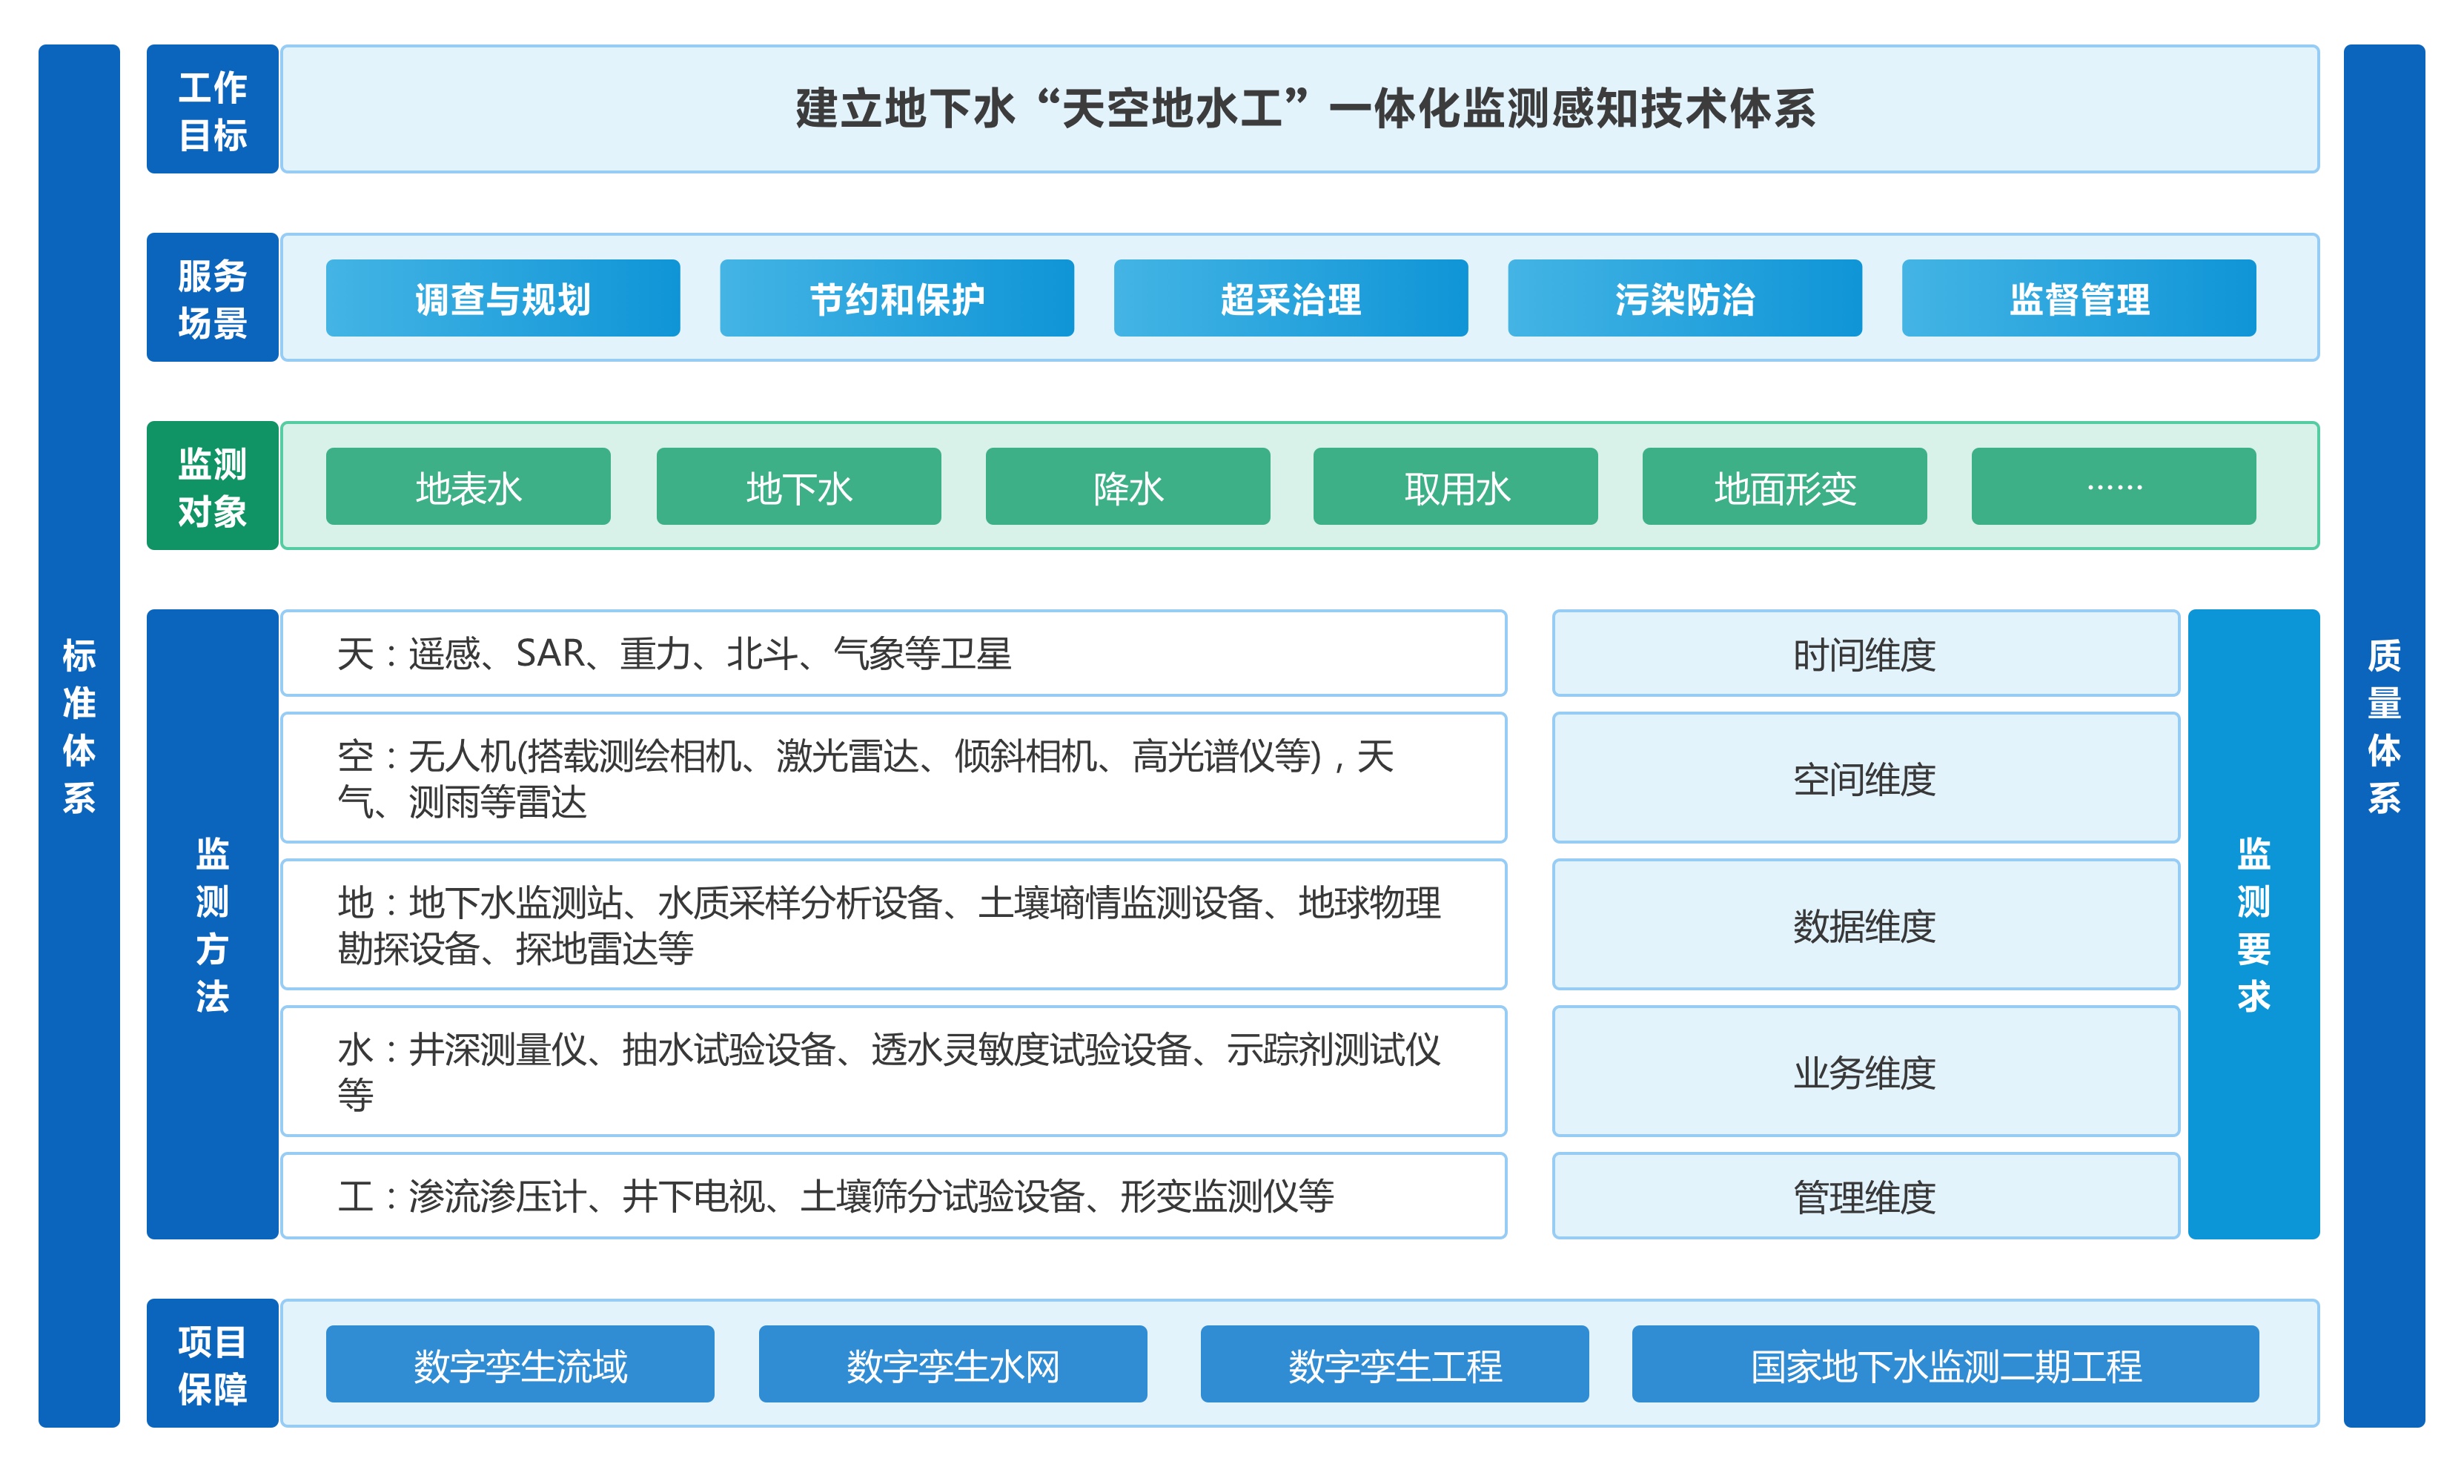Click the 调查与规划 button
2464x1484 pixels.
click(x=502, y=298)
